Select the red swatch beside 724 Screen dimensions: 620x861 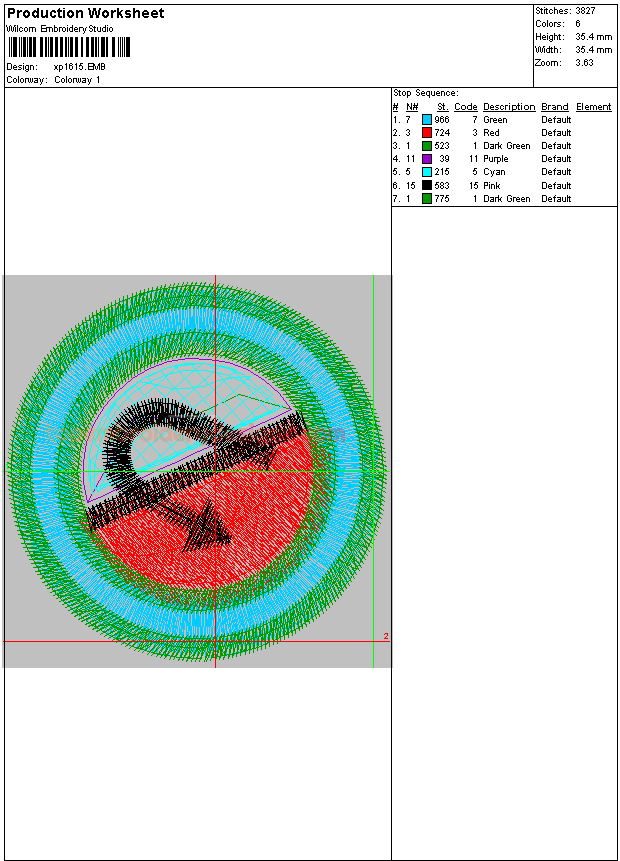coord(427,132)
